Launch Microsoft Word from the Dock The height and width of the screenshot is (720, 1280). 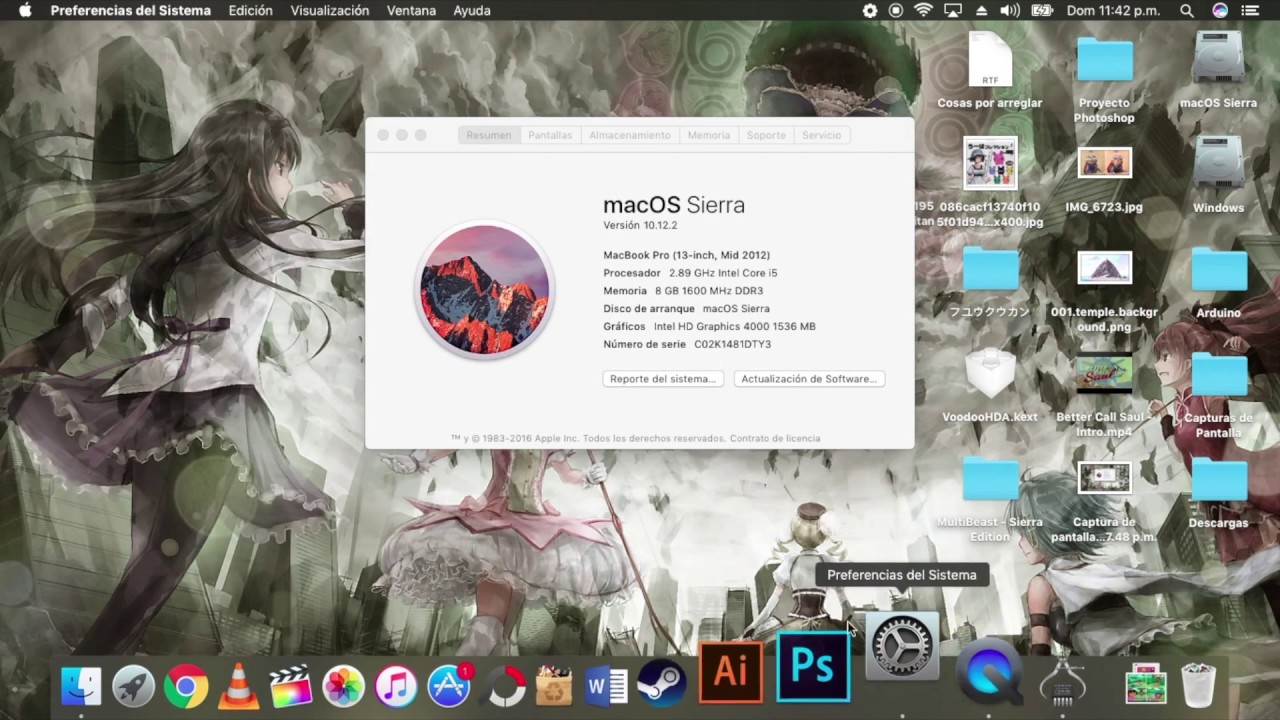click(607, 686)
